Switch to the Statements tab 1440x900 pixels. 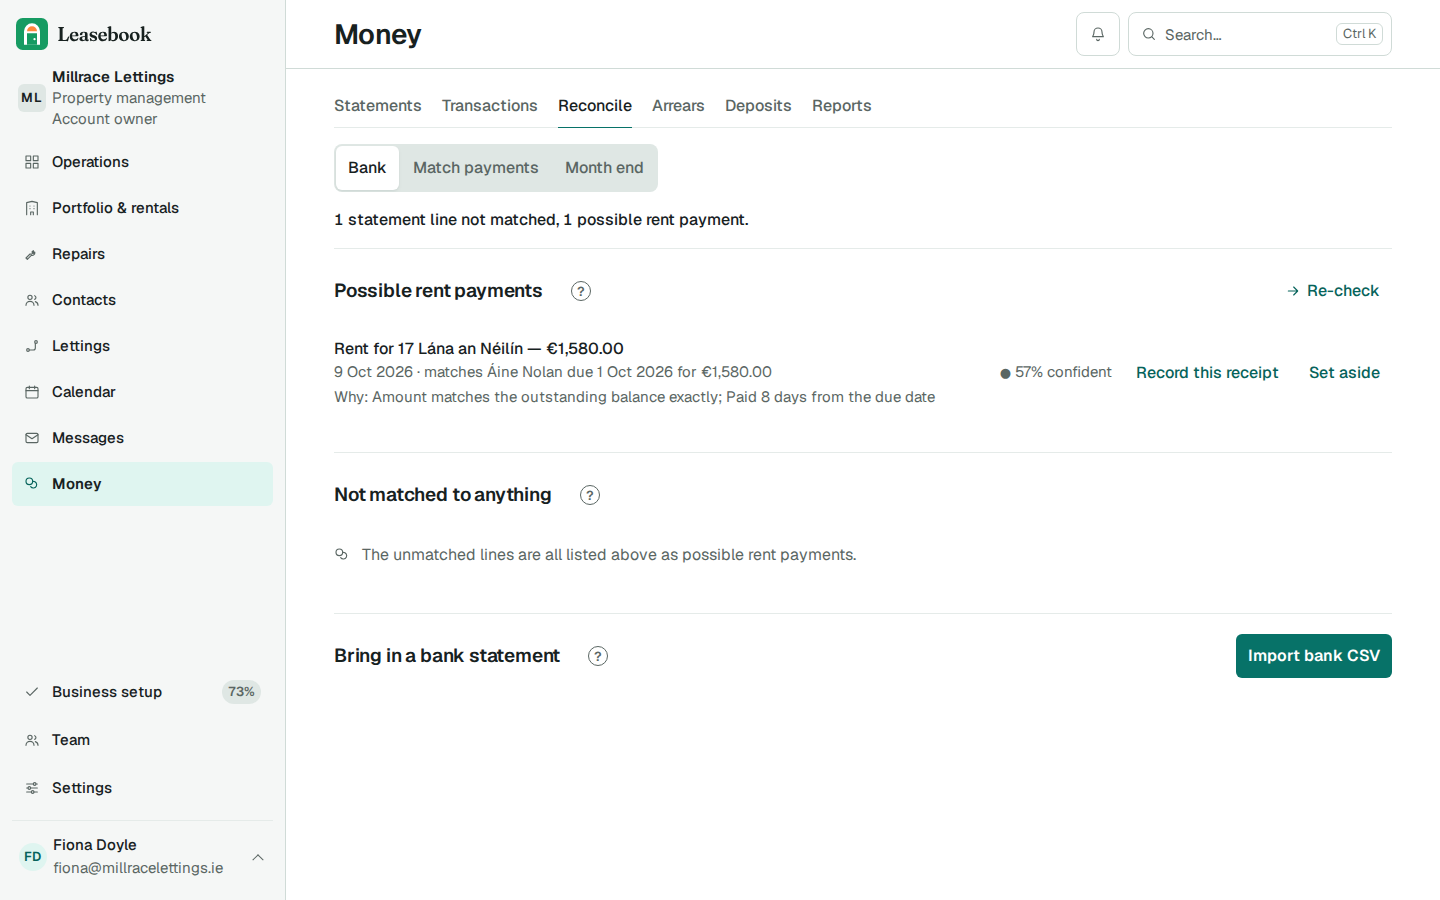coord(377,106)
